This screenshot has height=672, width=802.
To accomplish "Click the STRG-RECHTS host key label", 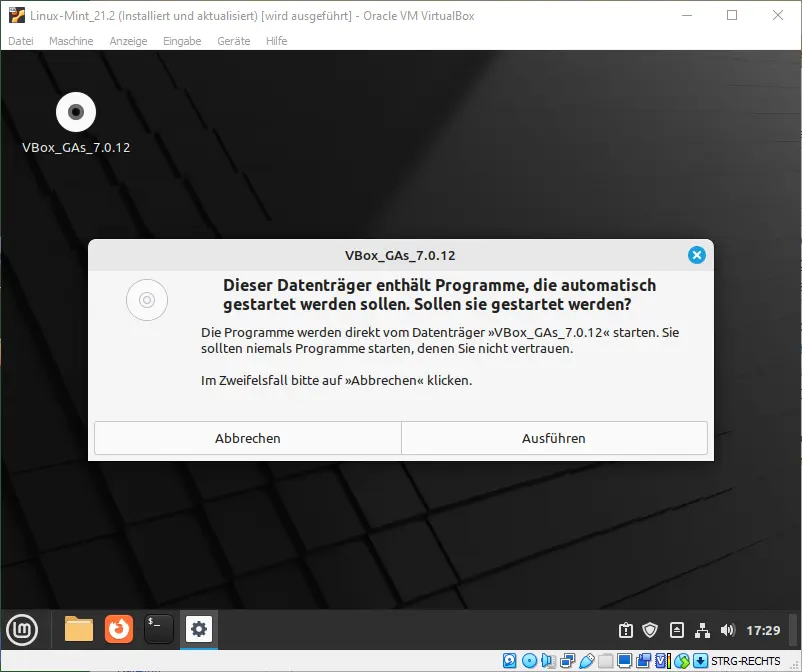I will coord(746,661).
